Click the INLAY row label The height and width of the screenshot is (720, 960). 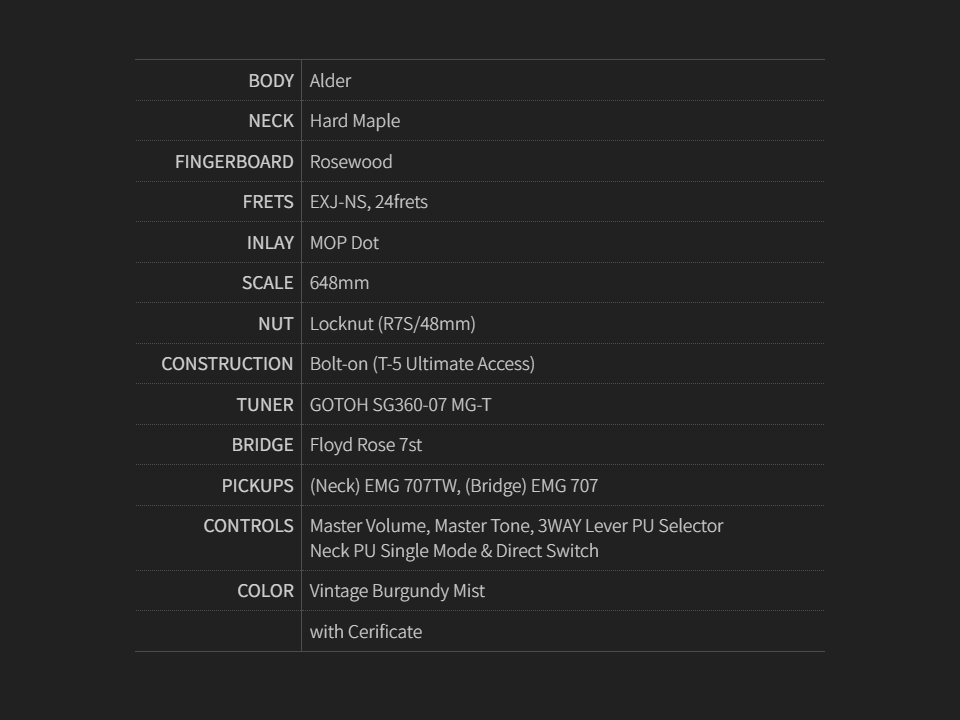tap(270, 243)
